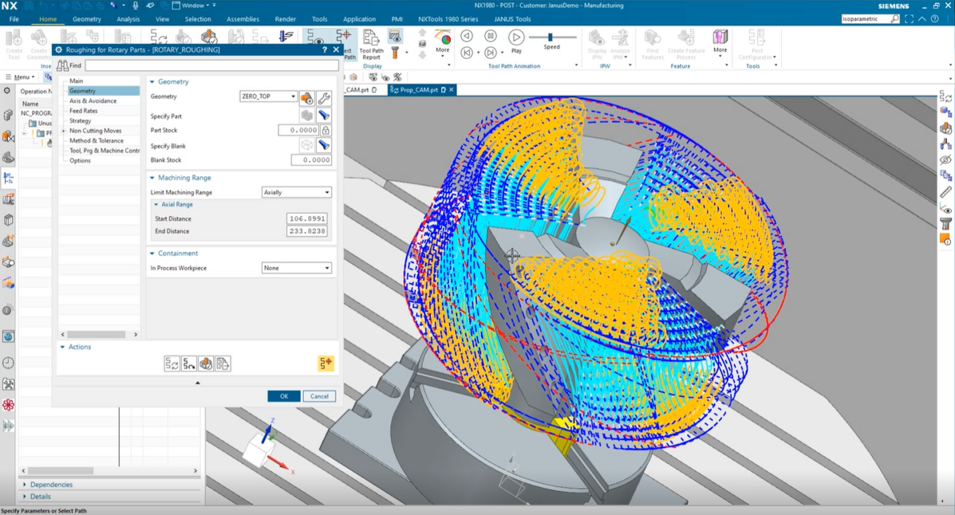Click the Verify tool path icon in Actions
955x515 pixels.
(x=206, y=364)
